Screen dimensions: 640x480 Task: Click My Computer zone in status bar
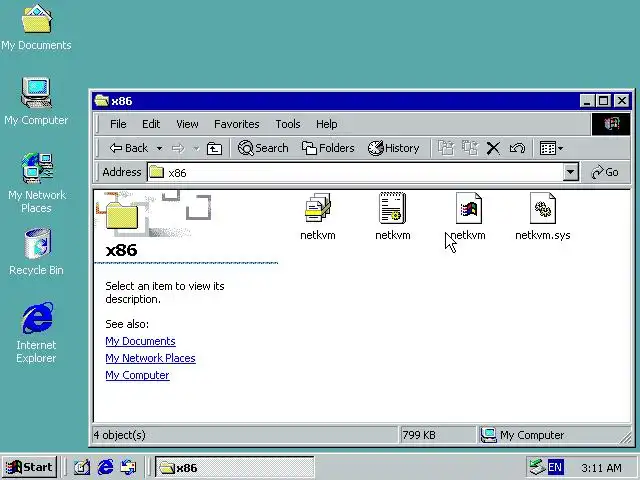pyautogui.click(x=555, y=435)
